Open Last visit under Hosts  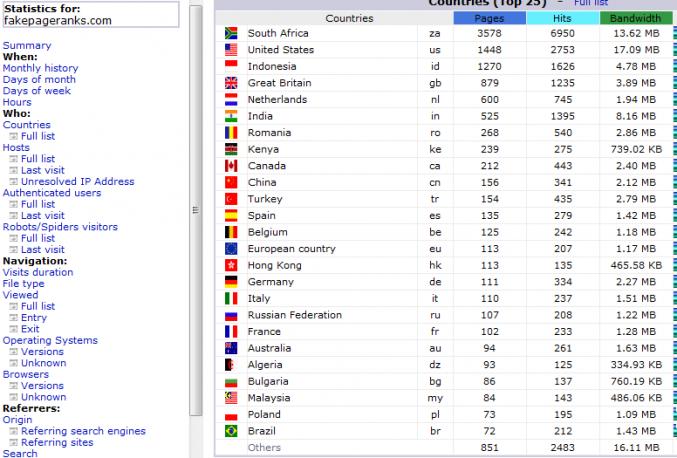pos(43,170)
